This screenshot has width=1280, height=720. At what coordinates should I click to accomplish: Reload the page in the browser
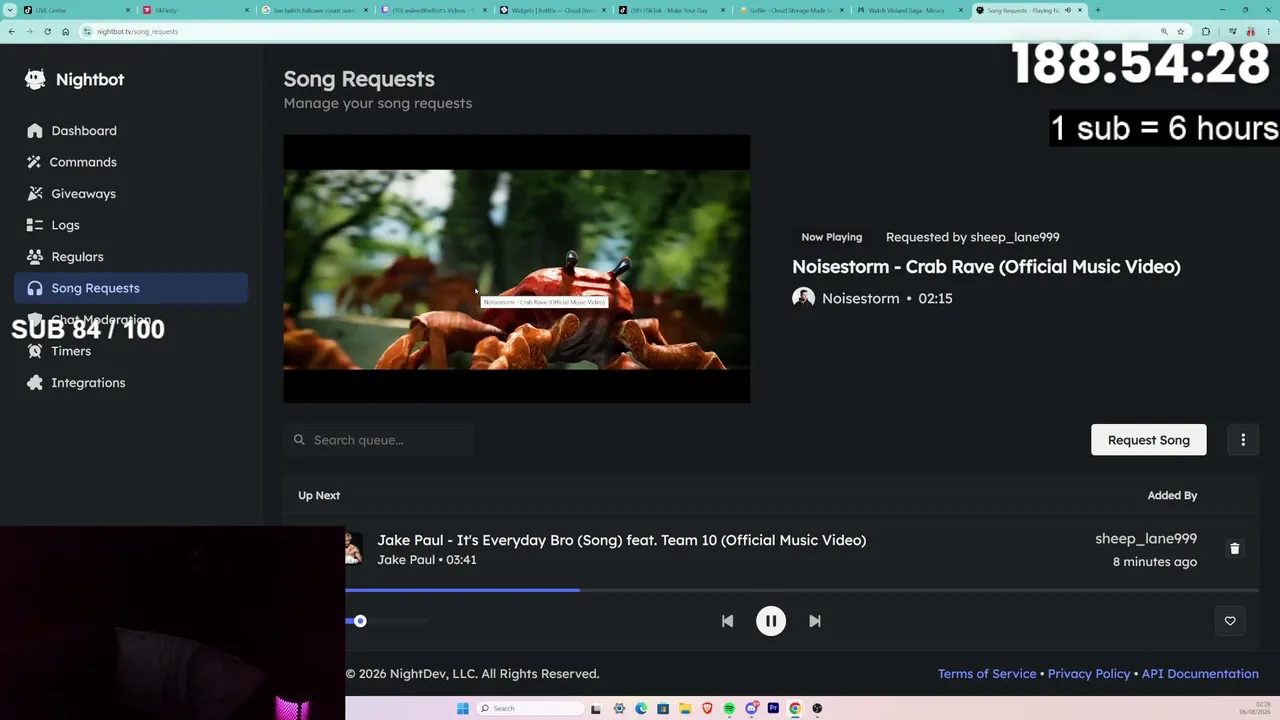point(47,31)
